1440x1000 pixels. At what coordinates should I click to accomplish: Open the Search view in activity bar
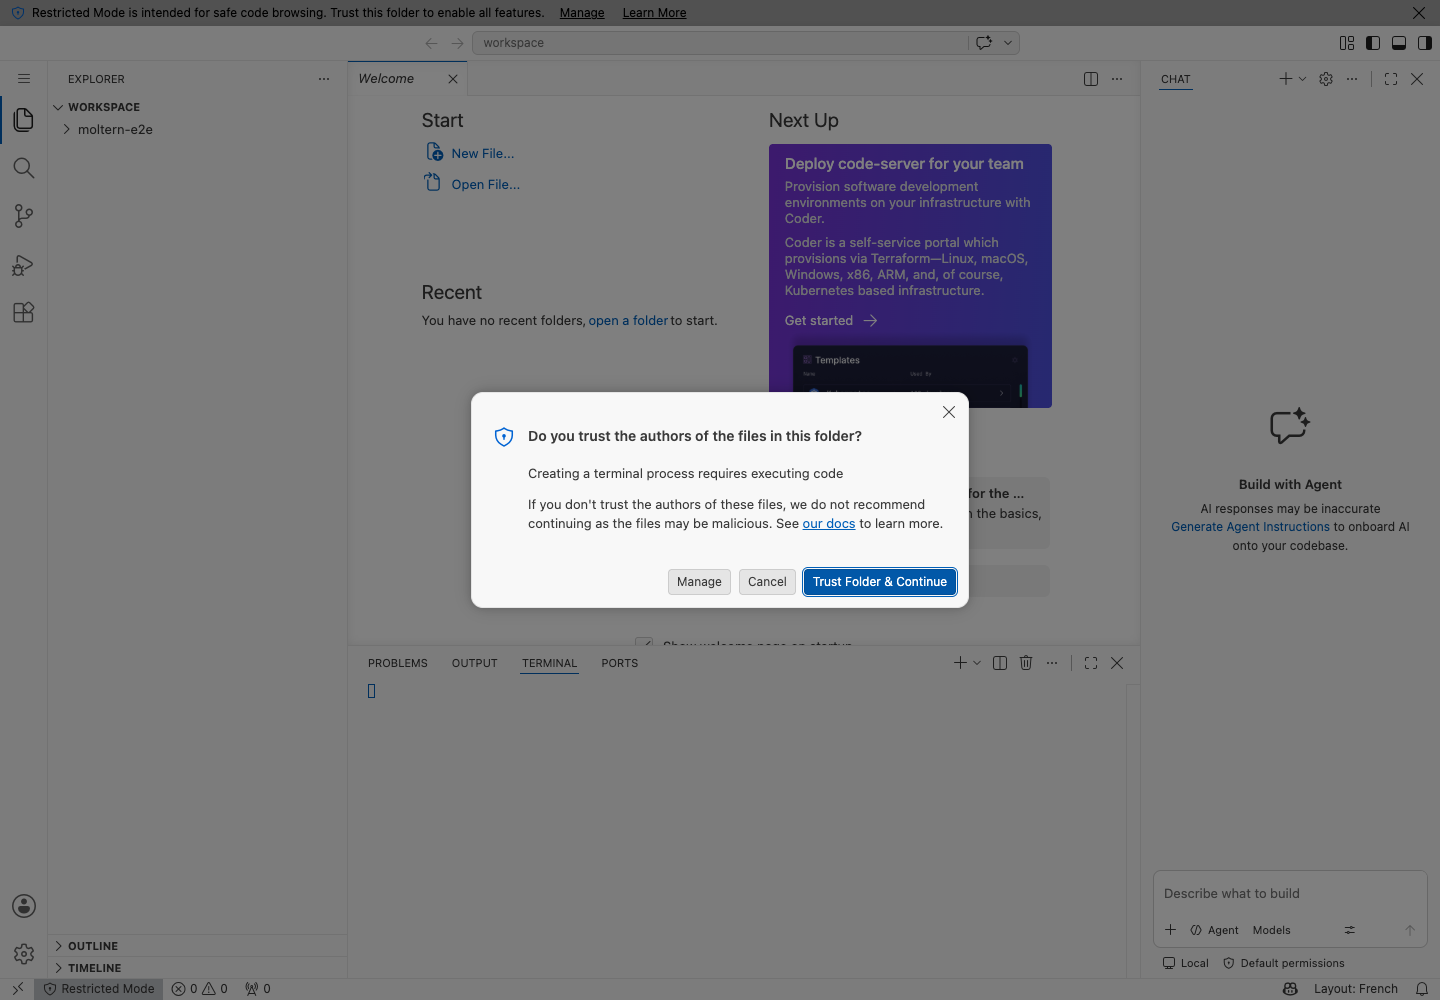coord(24,168)
